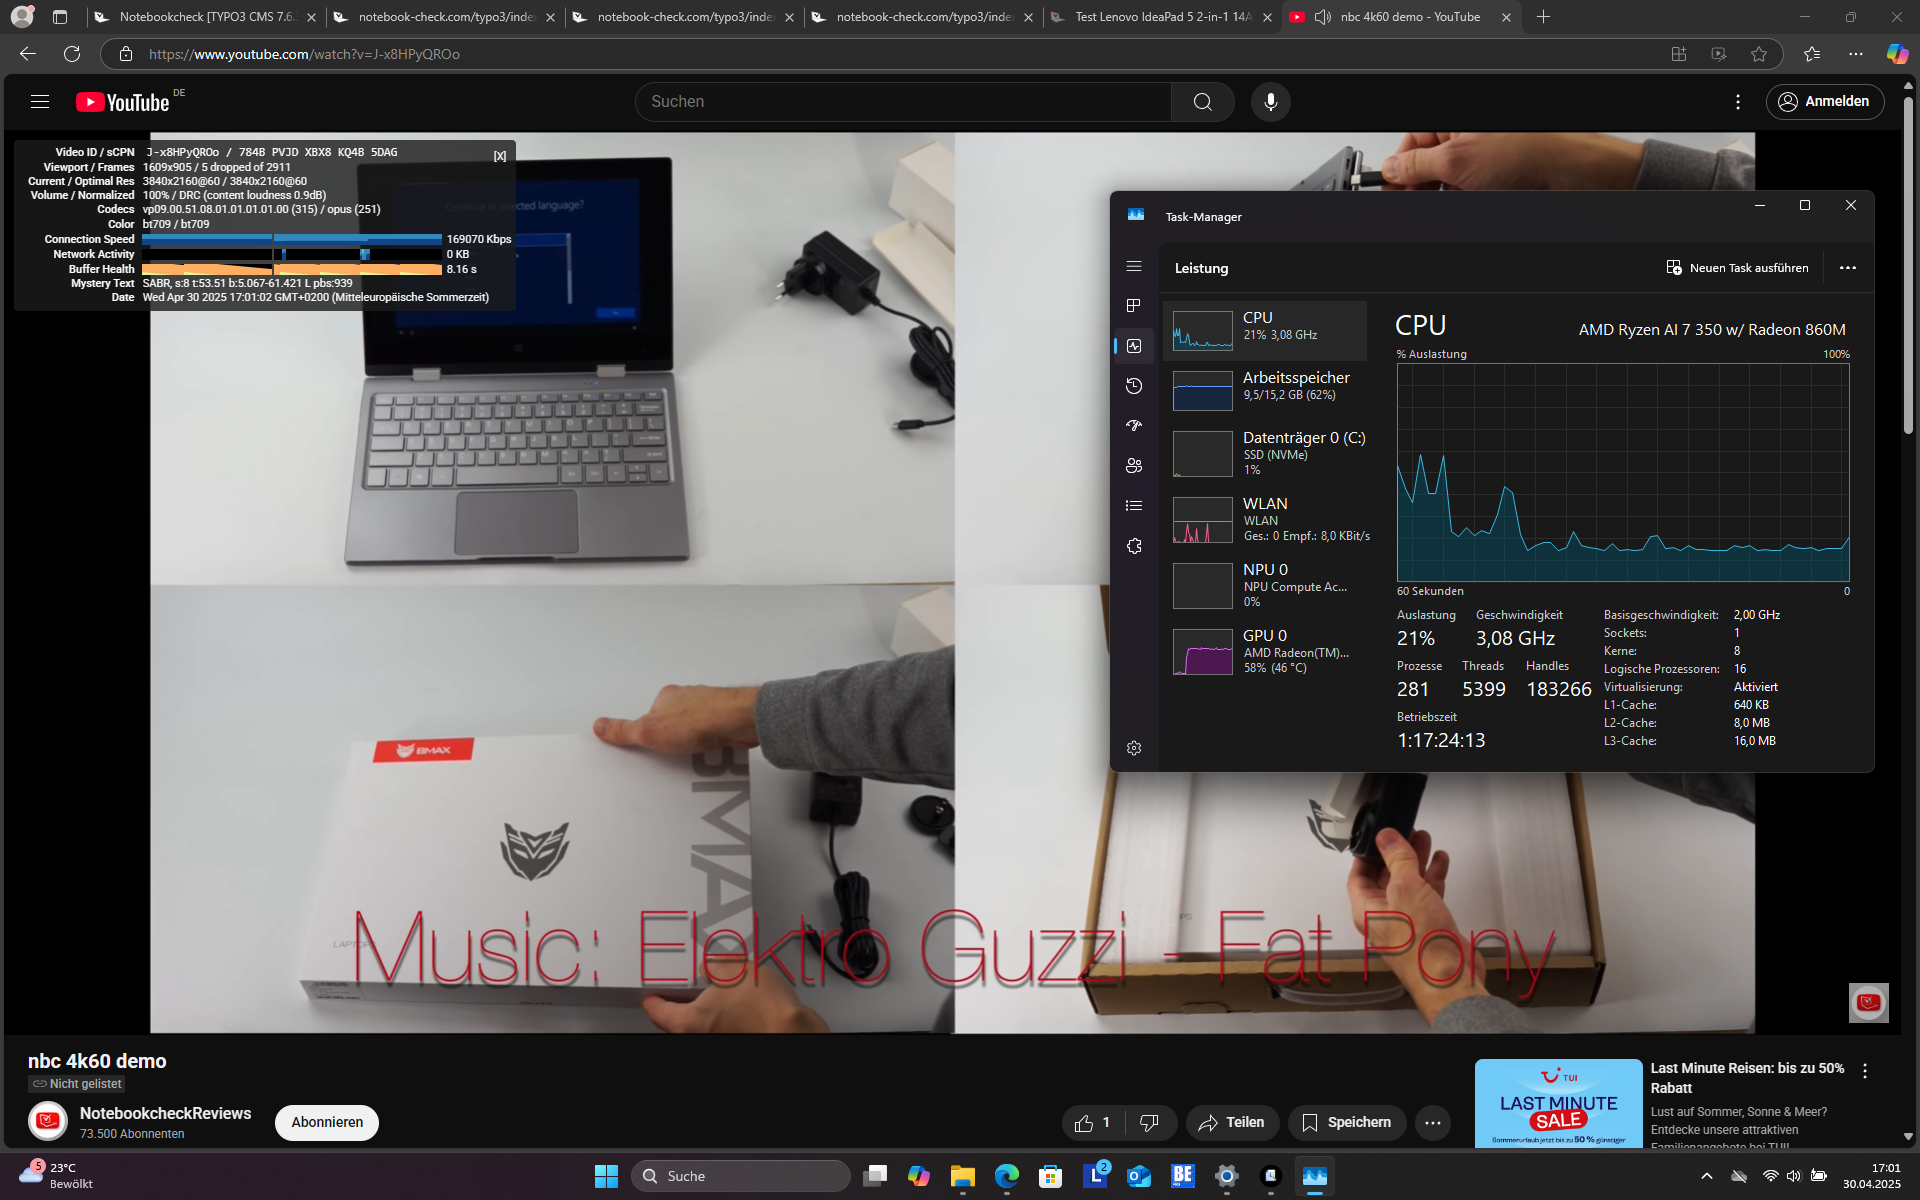Open Task Manager Startup apps icon
This screenshot has width=1920, height=1200.
point(1134,425)
